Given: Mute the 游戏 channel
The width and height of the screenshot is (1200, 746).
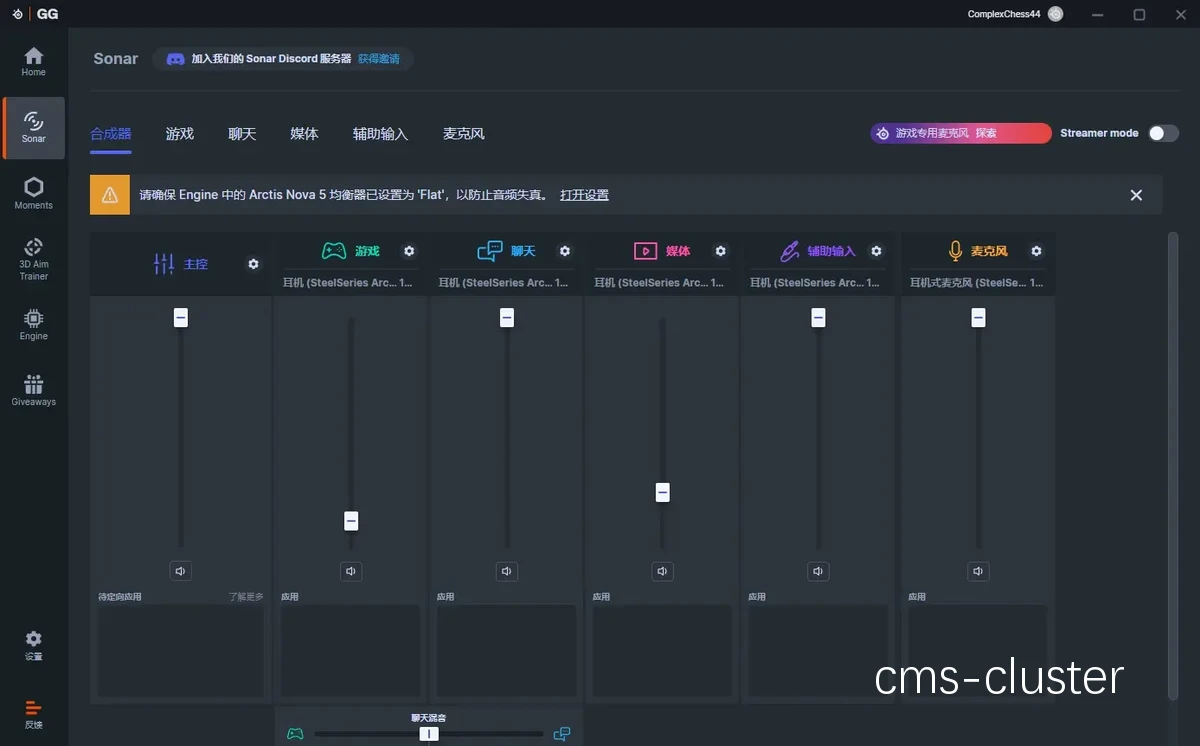Looking at the screenshot, I should (351, 571).
